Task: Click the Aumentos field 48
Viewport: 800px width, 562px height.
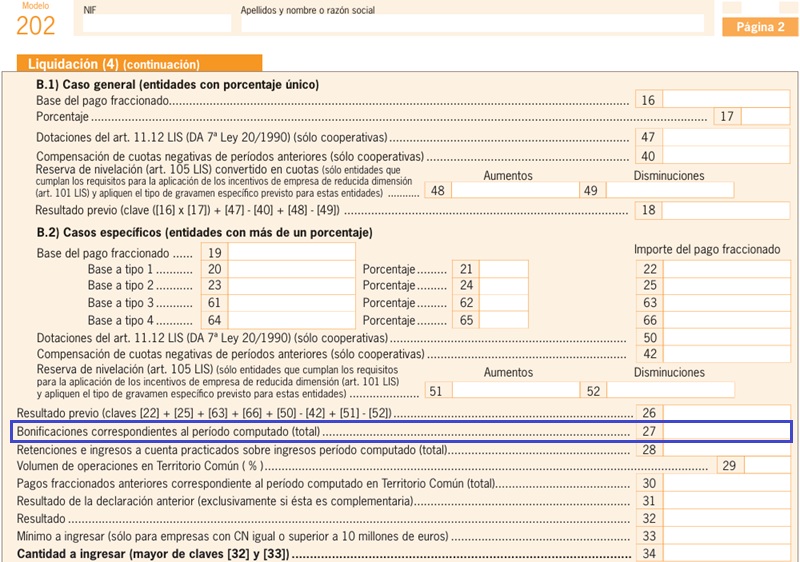Action: point(515,190)
